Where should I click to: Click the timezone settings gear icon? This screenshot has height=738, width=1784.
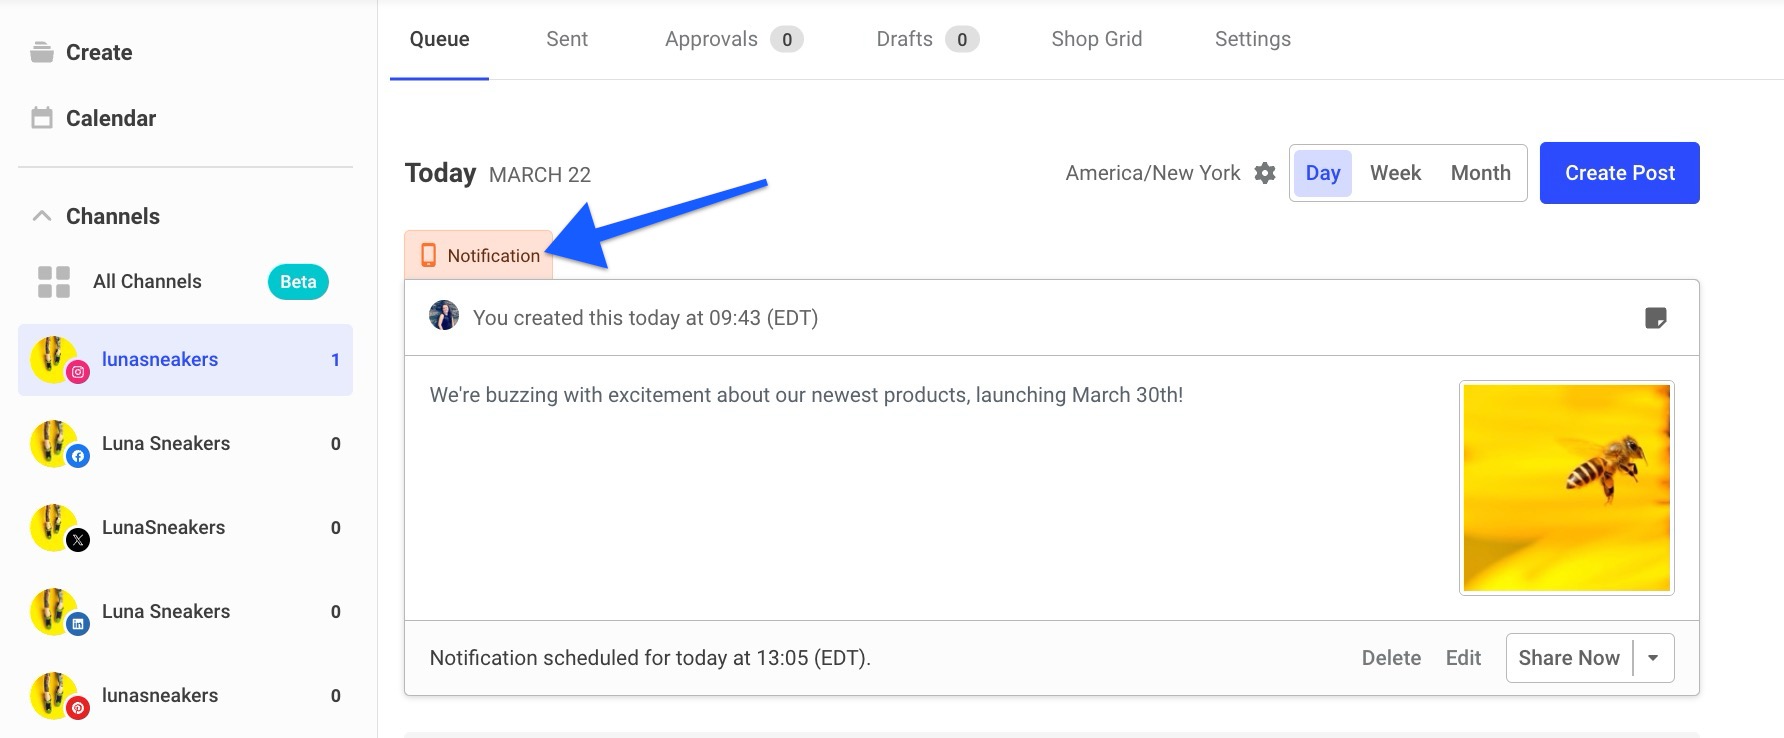tap(1265, 173)
